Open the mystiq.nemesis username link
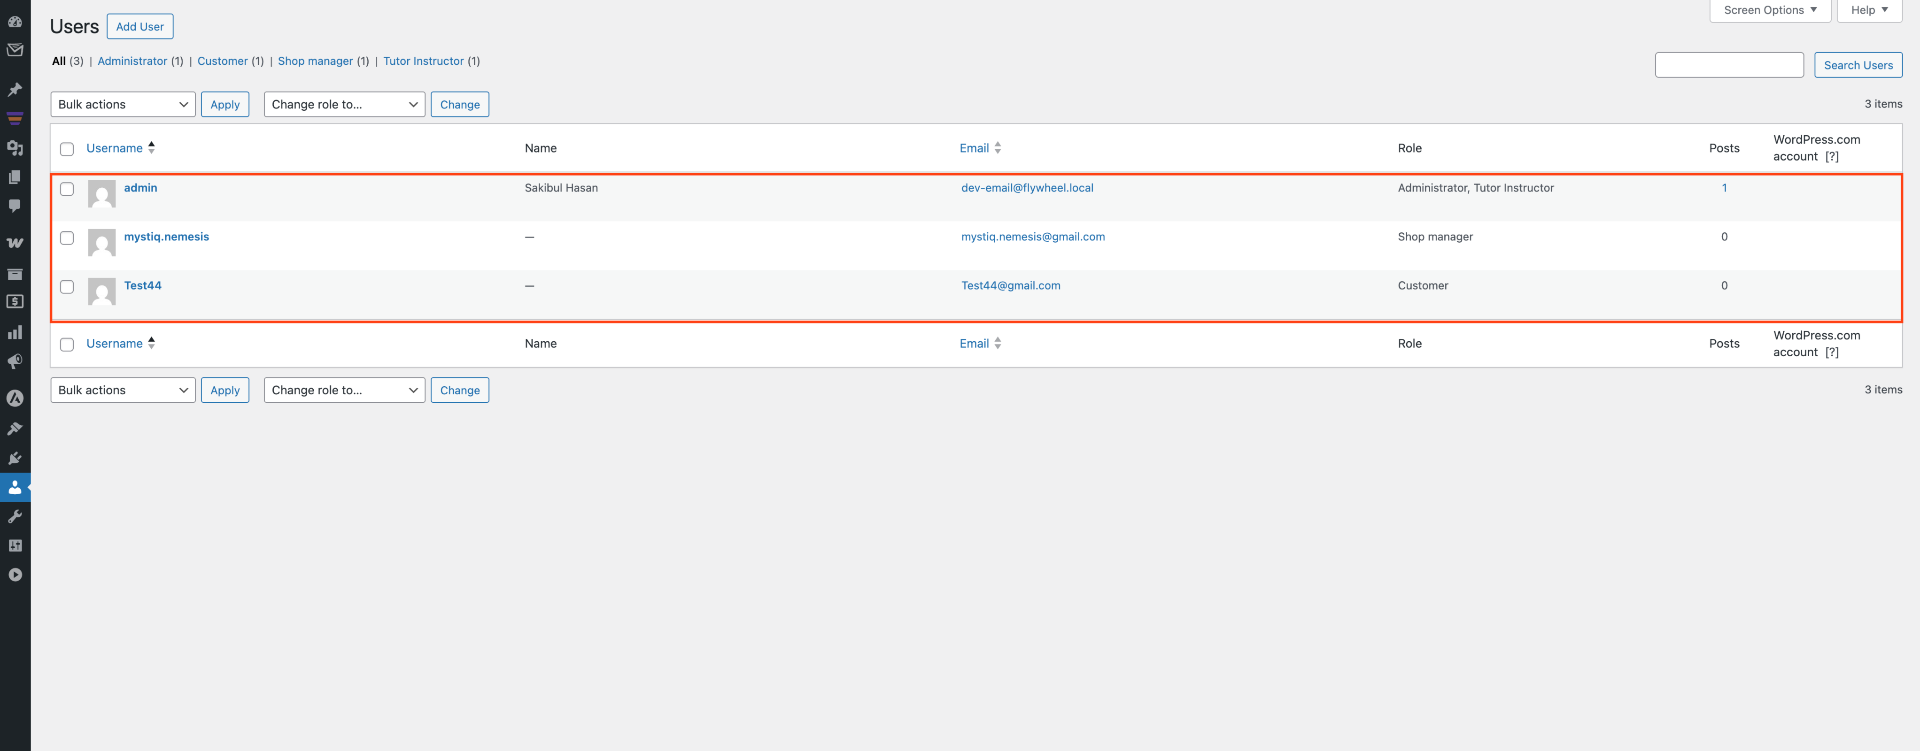The width and height of the screenshot is (1920, 751). 166,237
